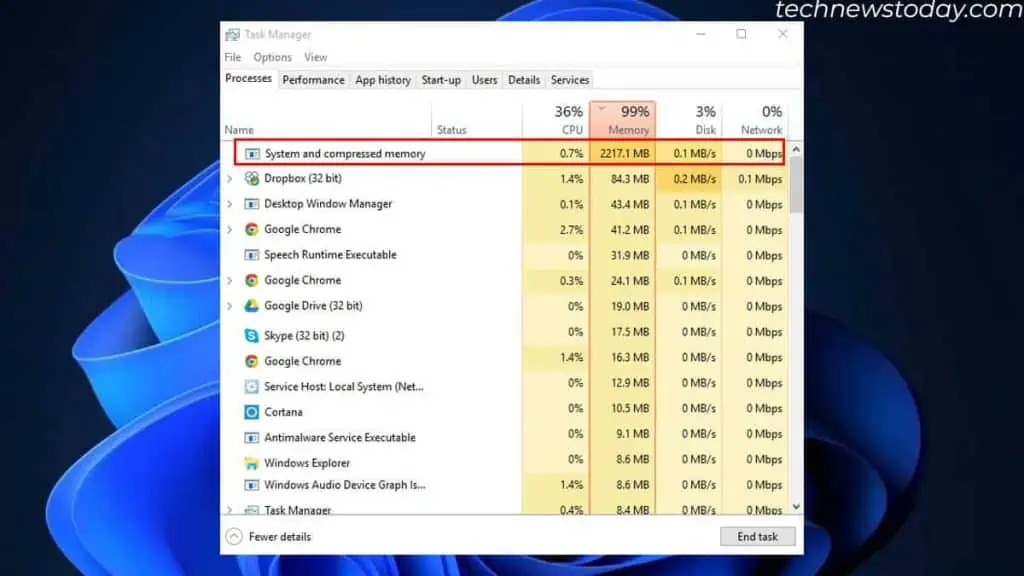
Task: Click the Windows Audio Device Graph icon
Action: (x=251, y=485)
